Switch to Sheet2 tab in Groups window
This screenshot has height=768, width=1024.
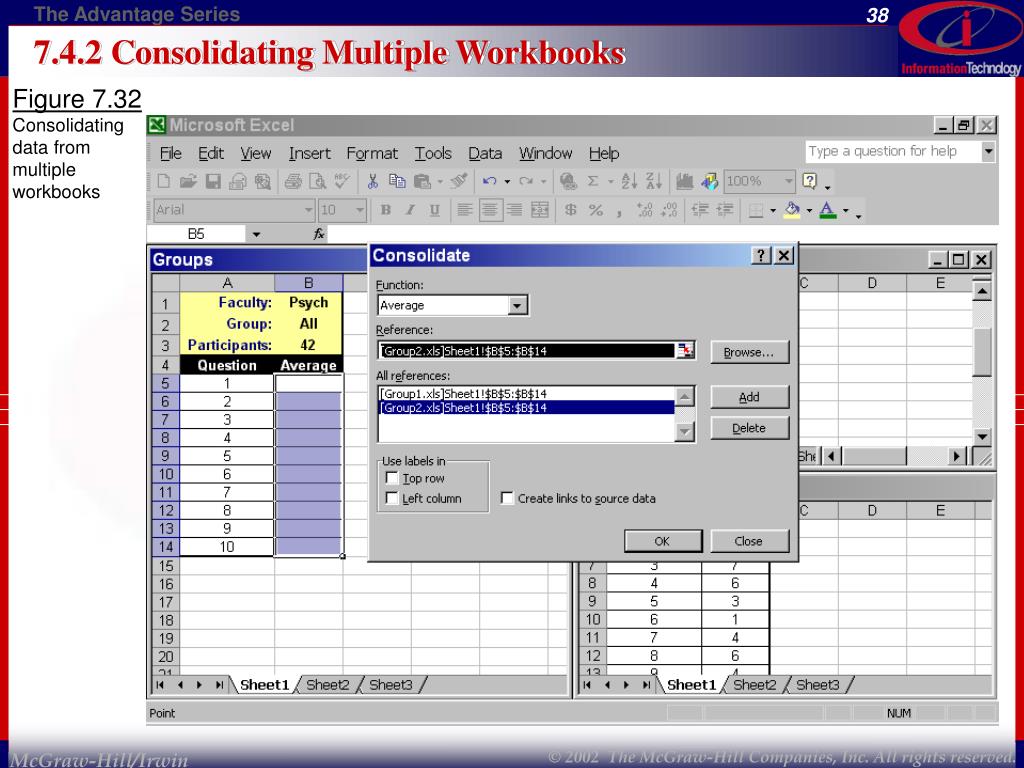328,685
